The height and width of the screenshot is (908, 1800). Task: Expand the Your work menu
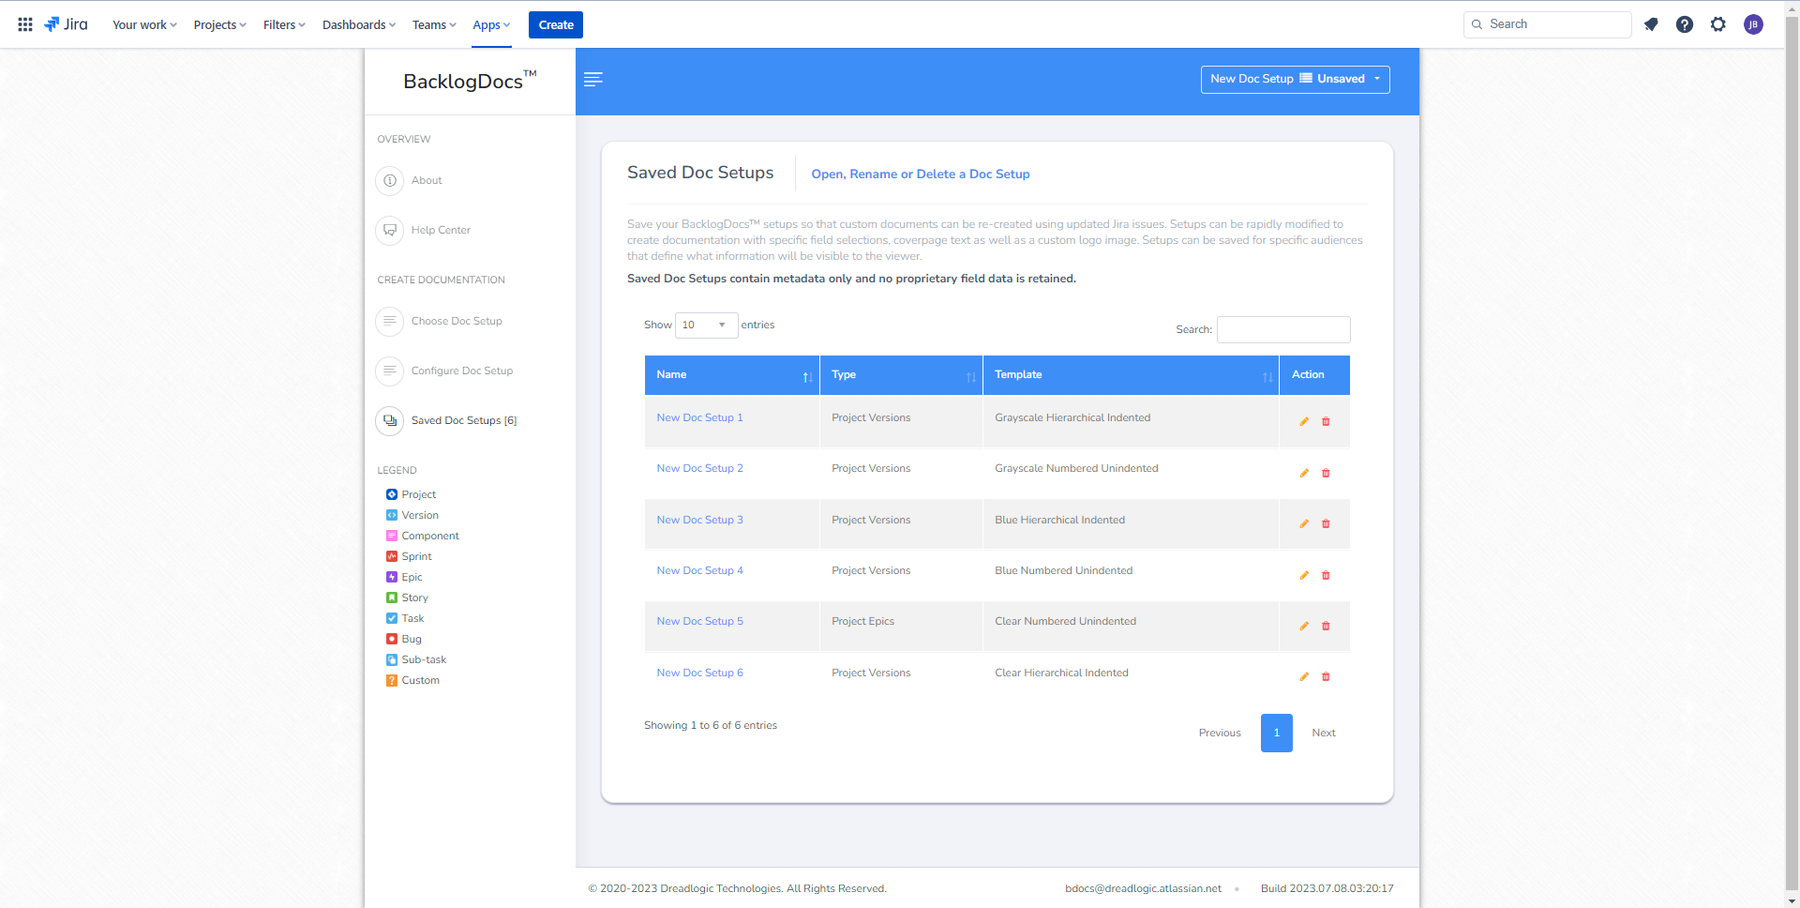(144, 24)
